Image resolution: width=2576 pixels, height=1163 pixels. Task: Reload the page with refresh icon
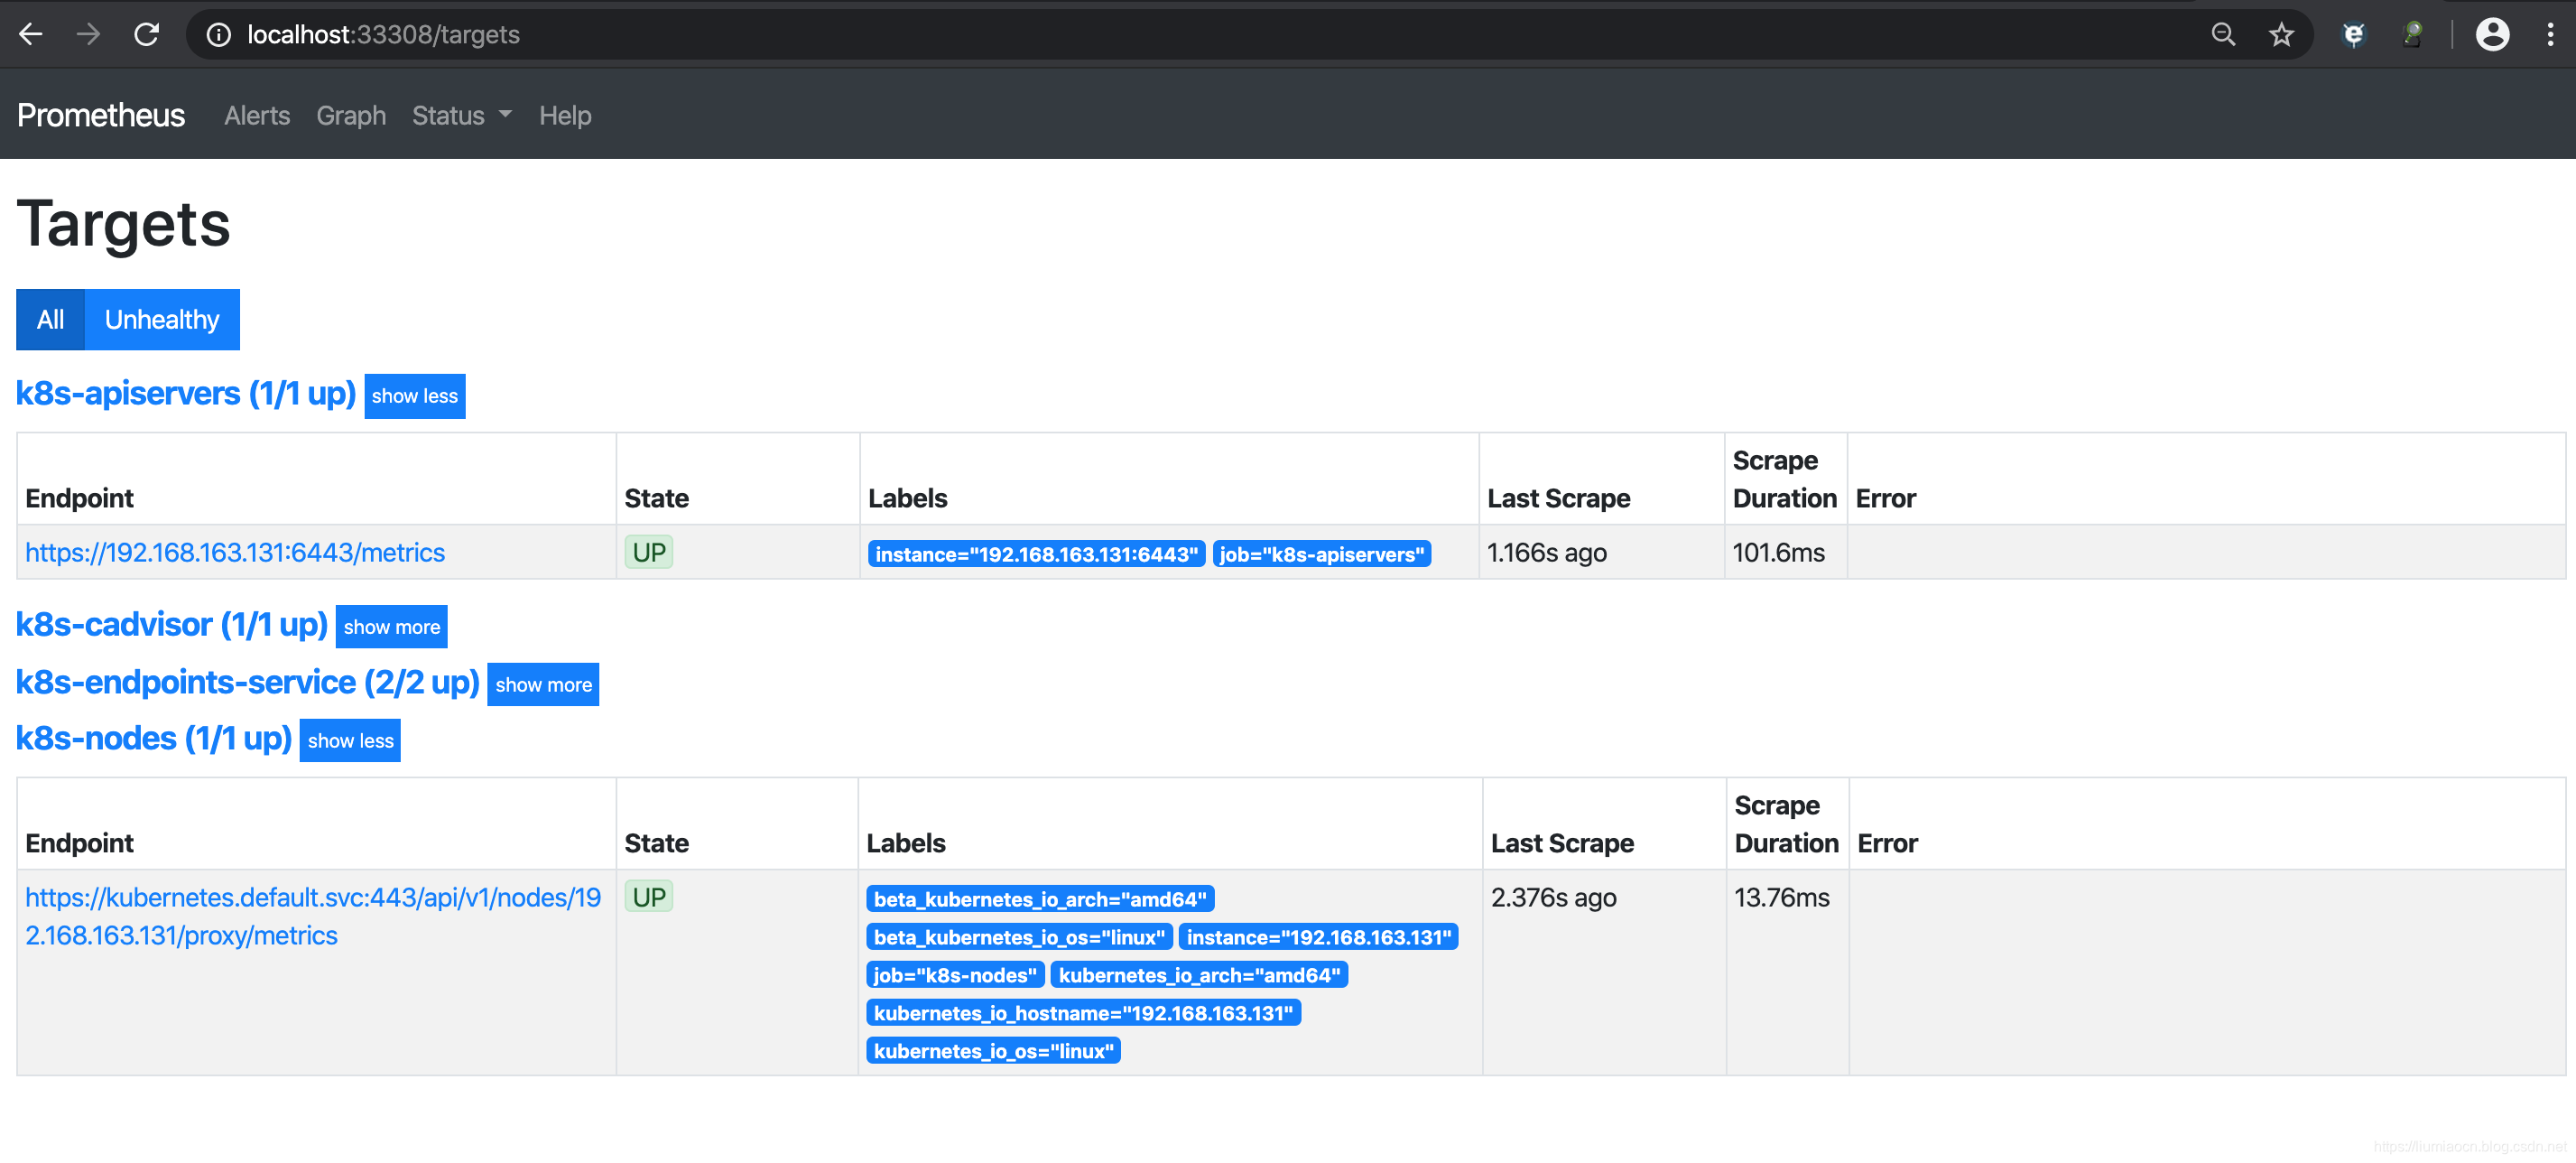tap(147, 35)
